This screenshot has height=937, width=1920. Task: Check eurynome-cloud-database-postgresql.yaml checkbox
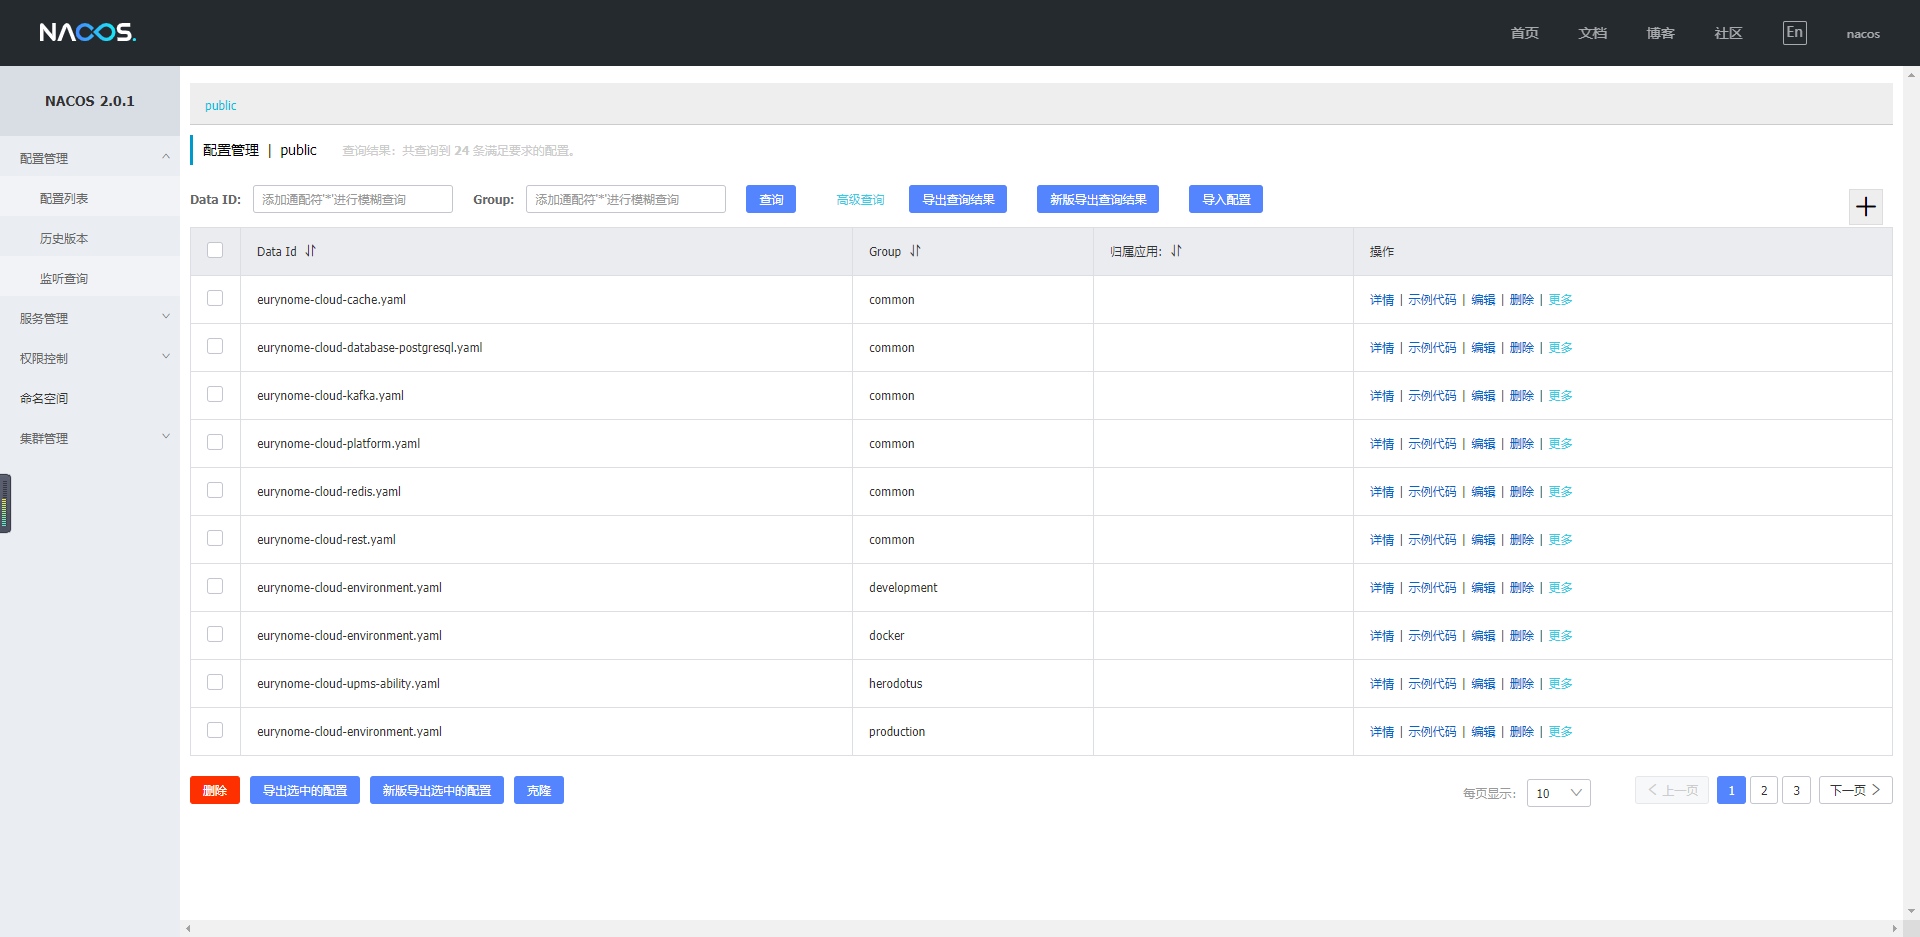(x=215, y=346)
